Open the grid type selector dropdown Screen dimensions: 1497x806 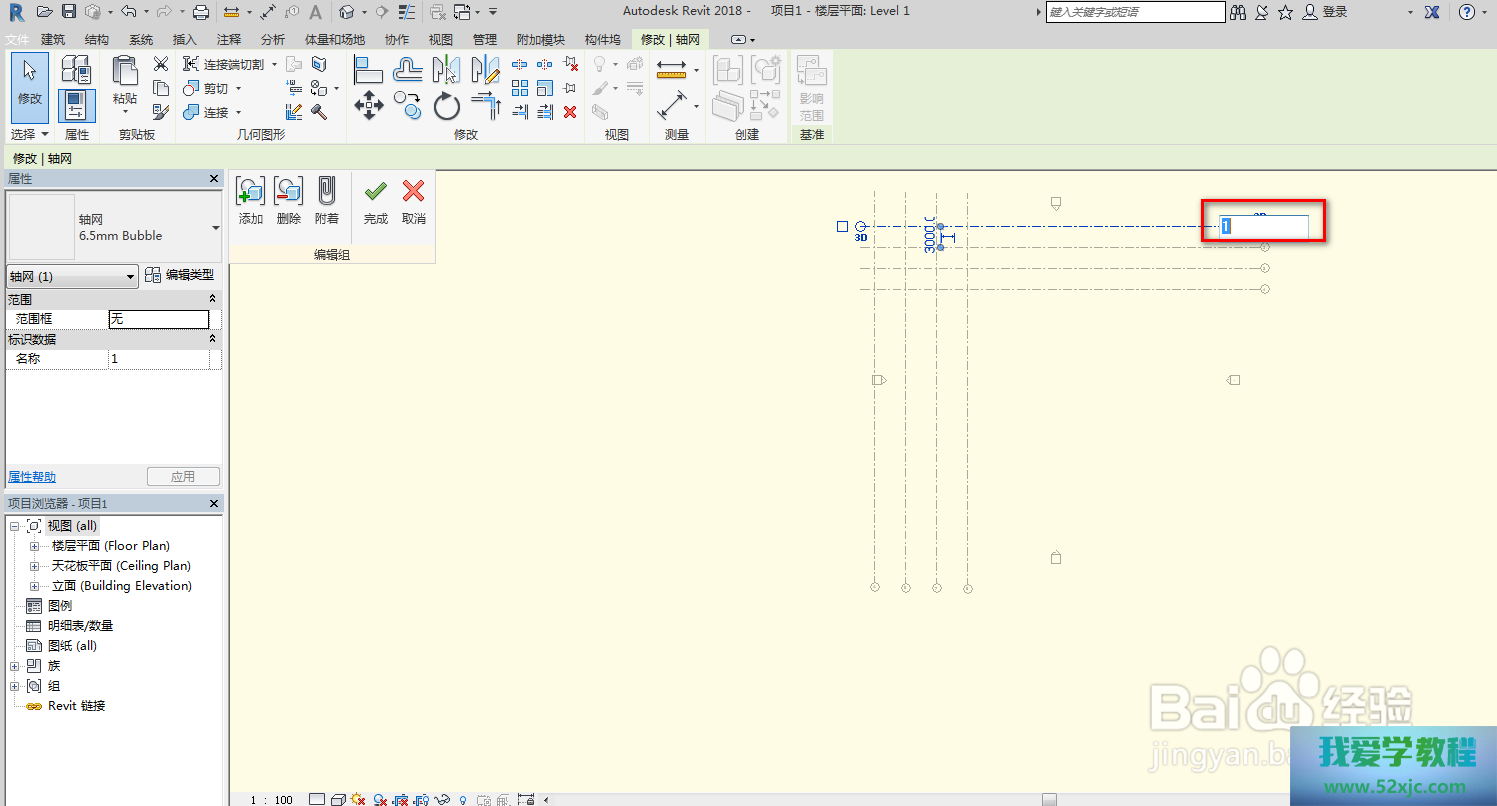pos(215,228)
